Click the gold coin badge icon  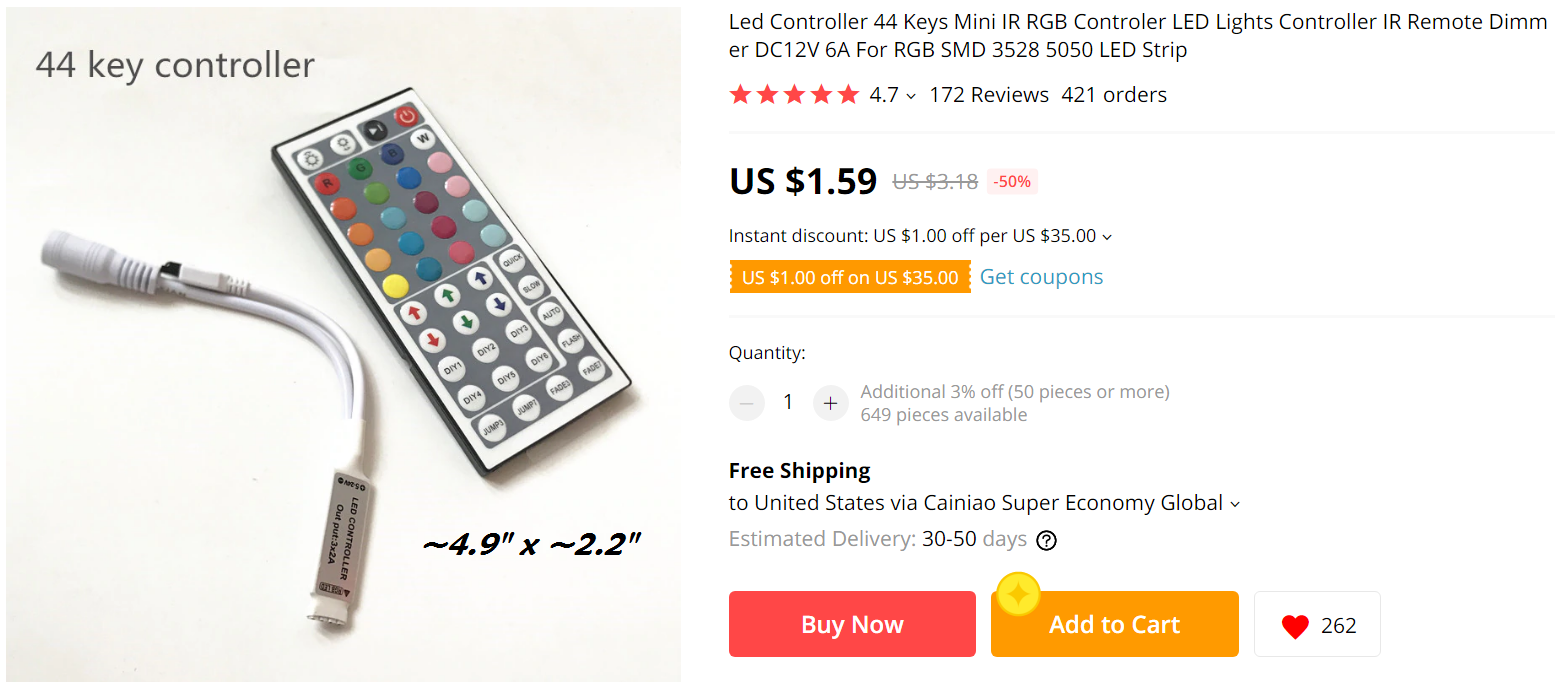[1018, 595]
